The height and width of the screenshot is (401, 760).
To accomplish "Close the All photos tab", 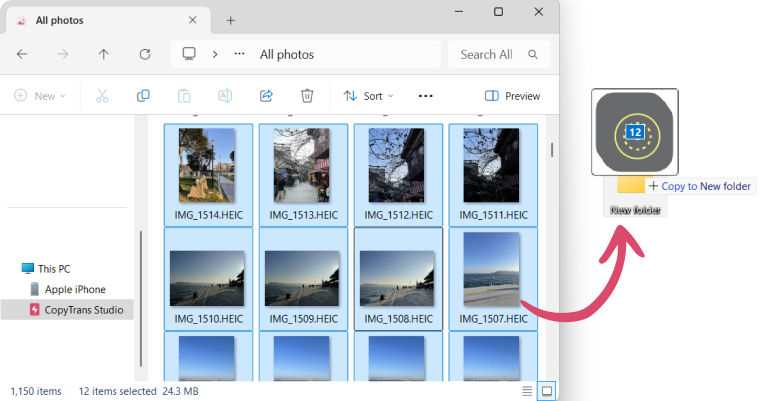I will [x=192, y=20].
